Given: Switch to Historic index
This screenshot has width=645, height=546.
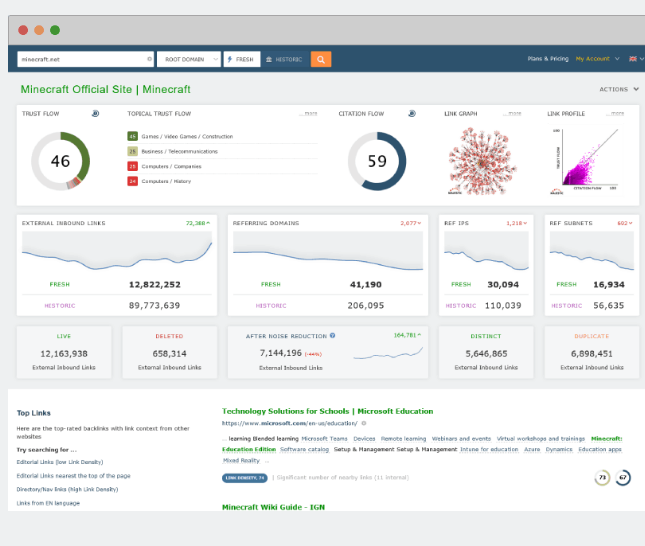Looking at the screenshot, I should tap(285, 59).
